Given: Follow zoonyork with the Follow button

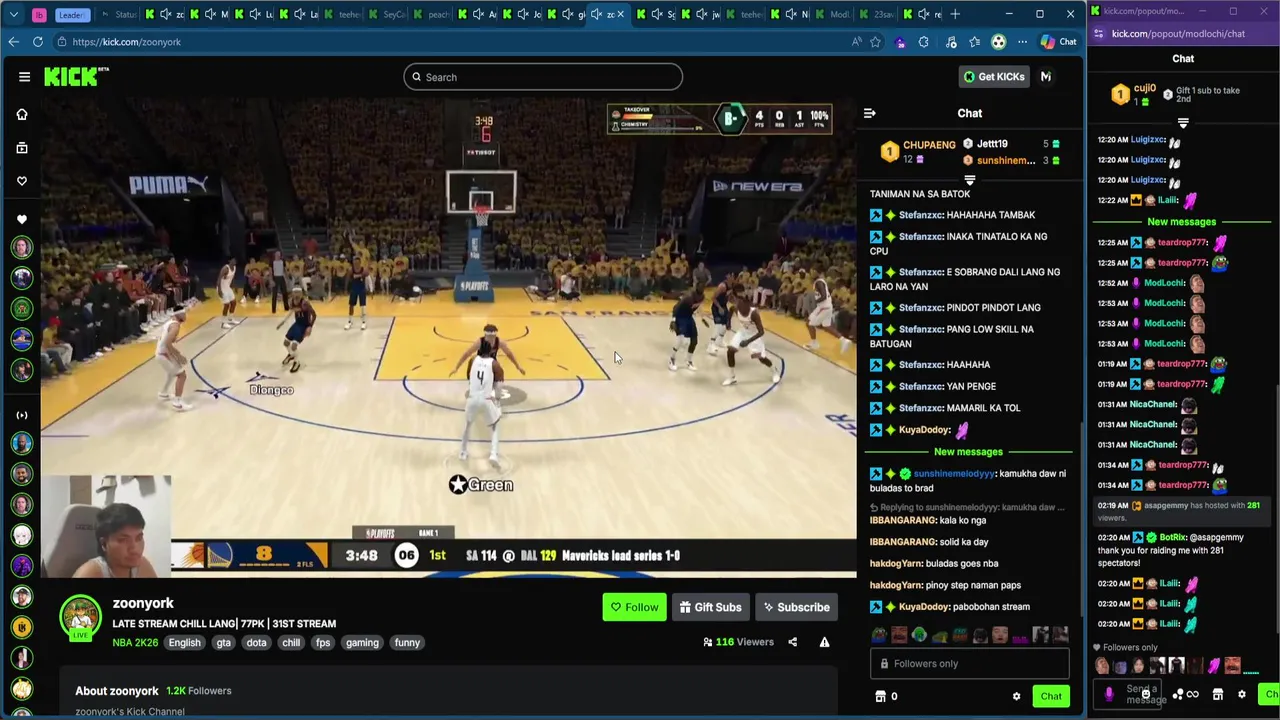Looking at the screenshot, I should 634,607.
